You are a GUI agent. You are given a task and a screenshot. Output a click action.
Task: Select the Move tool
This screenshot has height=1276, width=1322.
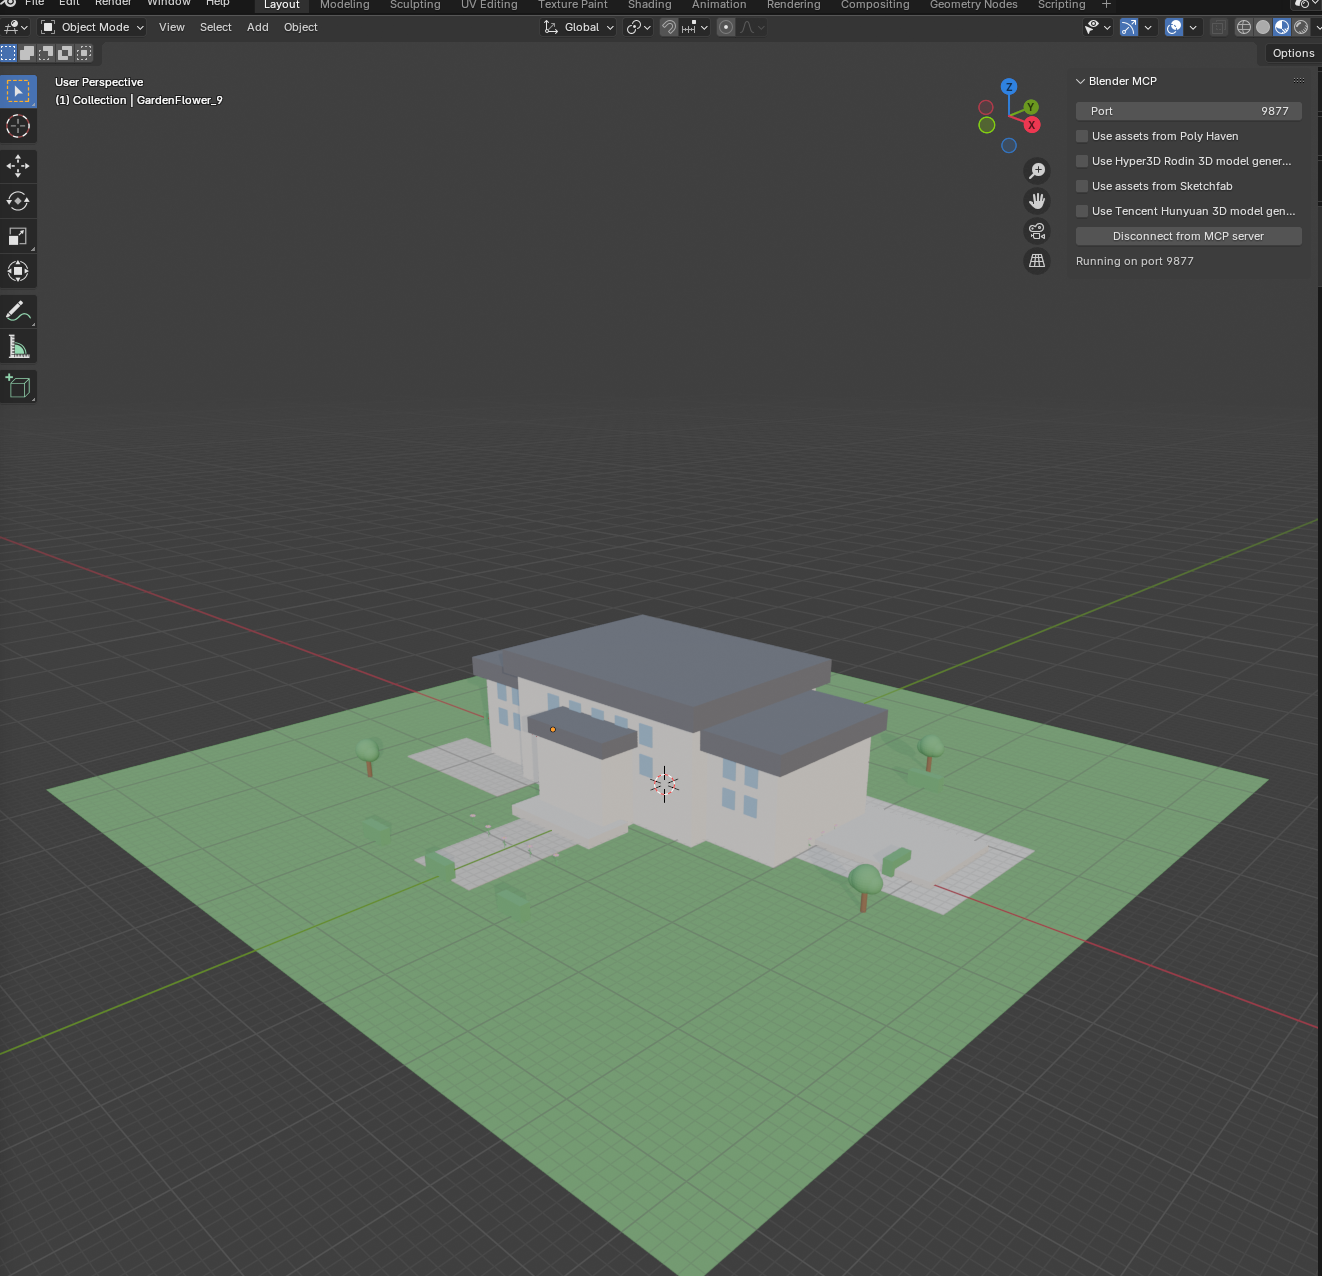(18, 166)
